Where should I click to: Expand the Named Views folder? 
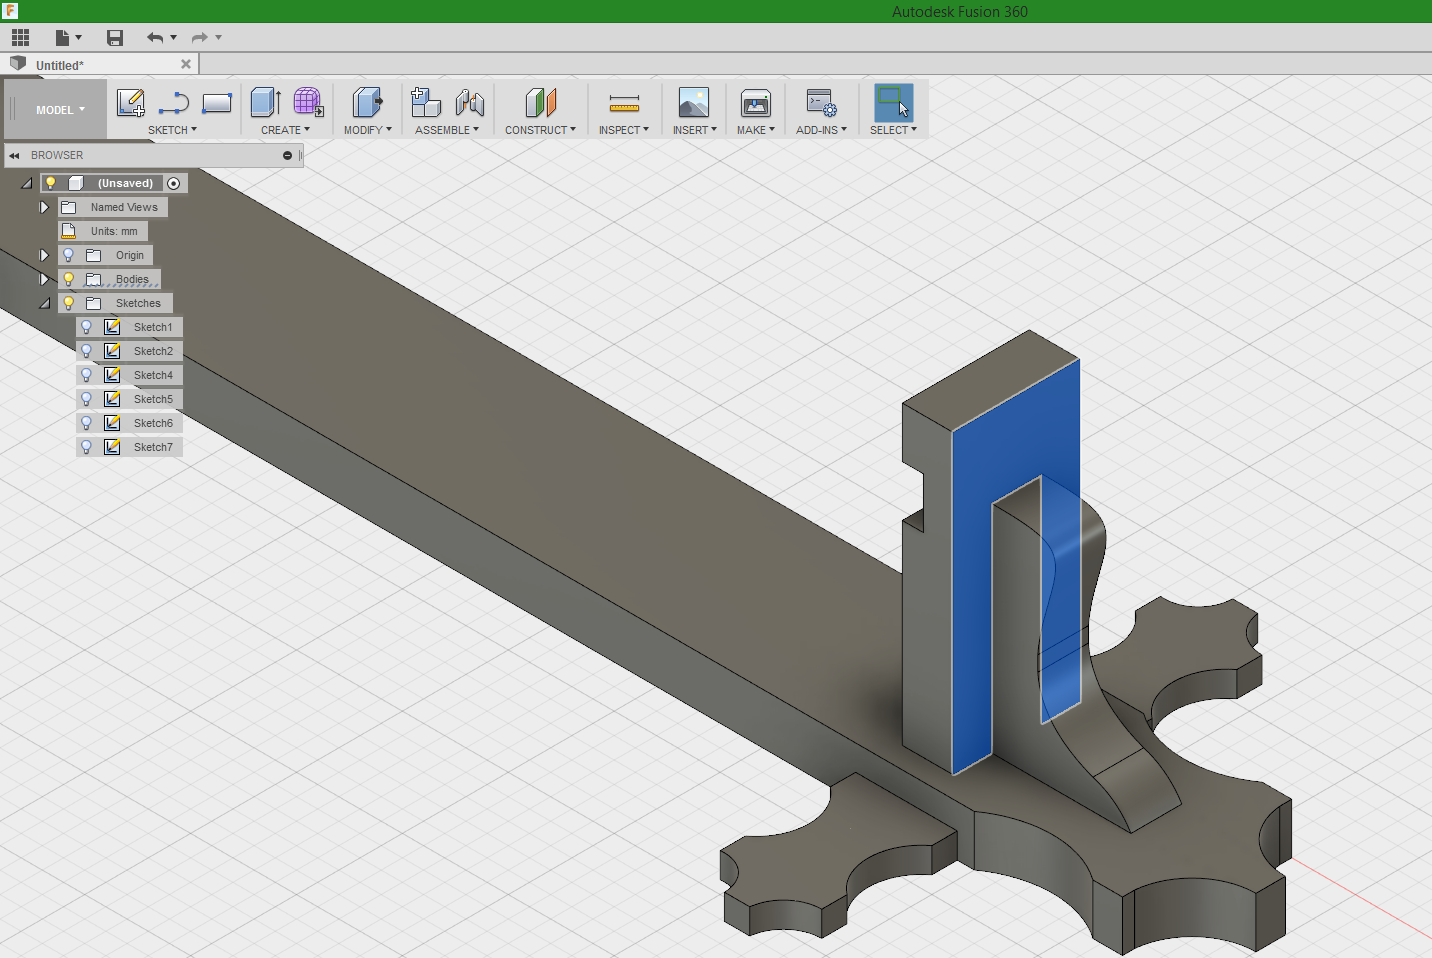tap(44, 207)
